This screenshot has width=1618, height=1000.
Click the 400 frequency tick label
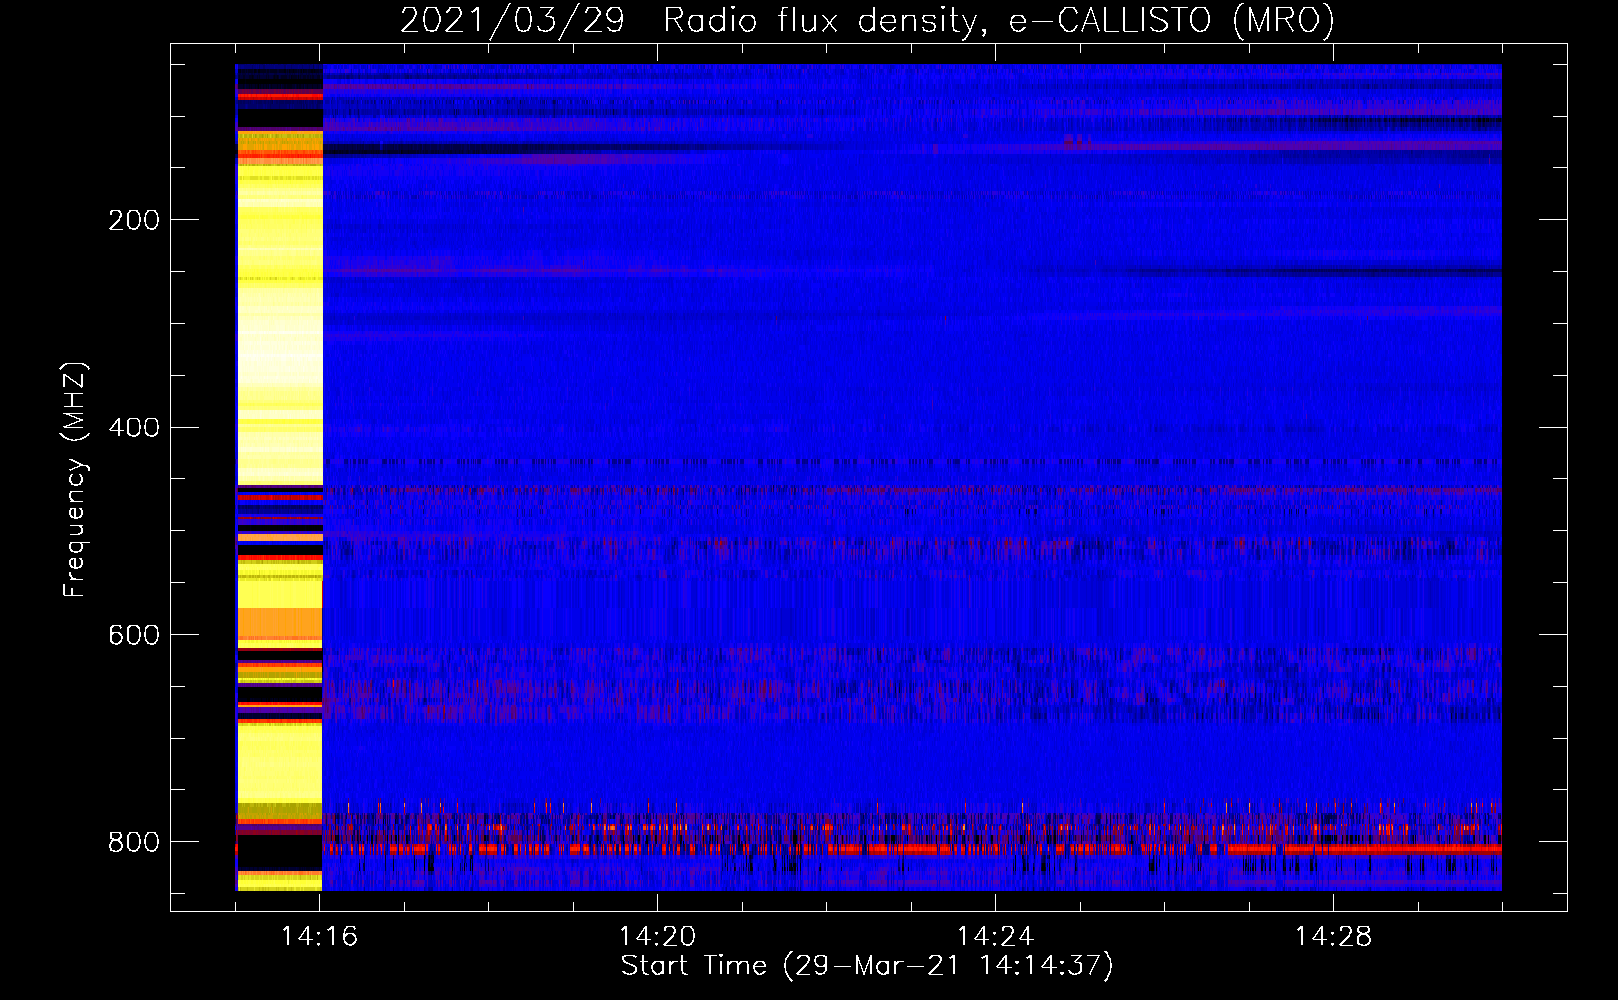[x=134, y=428]
